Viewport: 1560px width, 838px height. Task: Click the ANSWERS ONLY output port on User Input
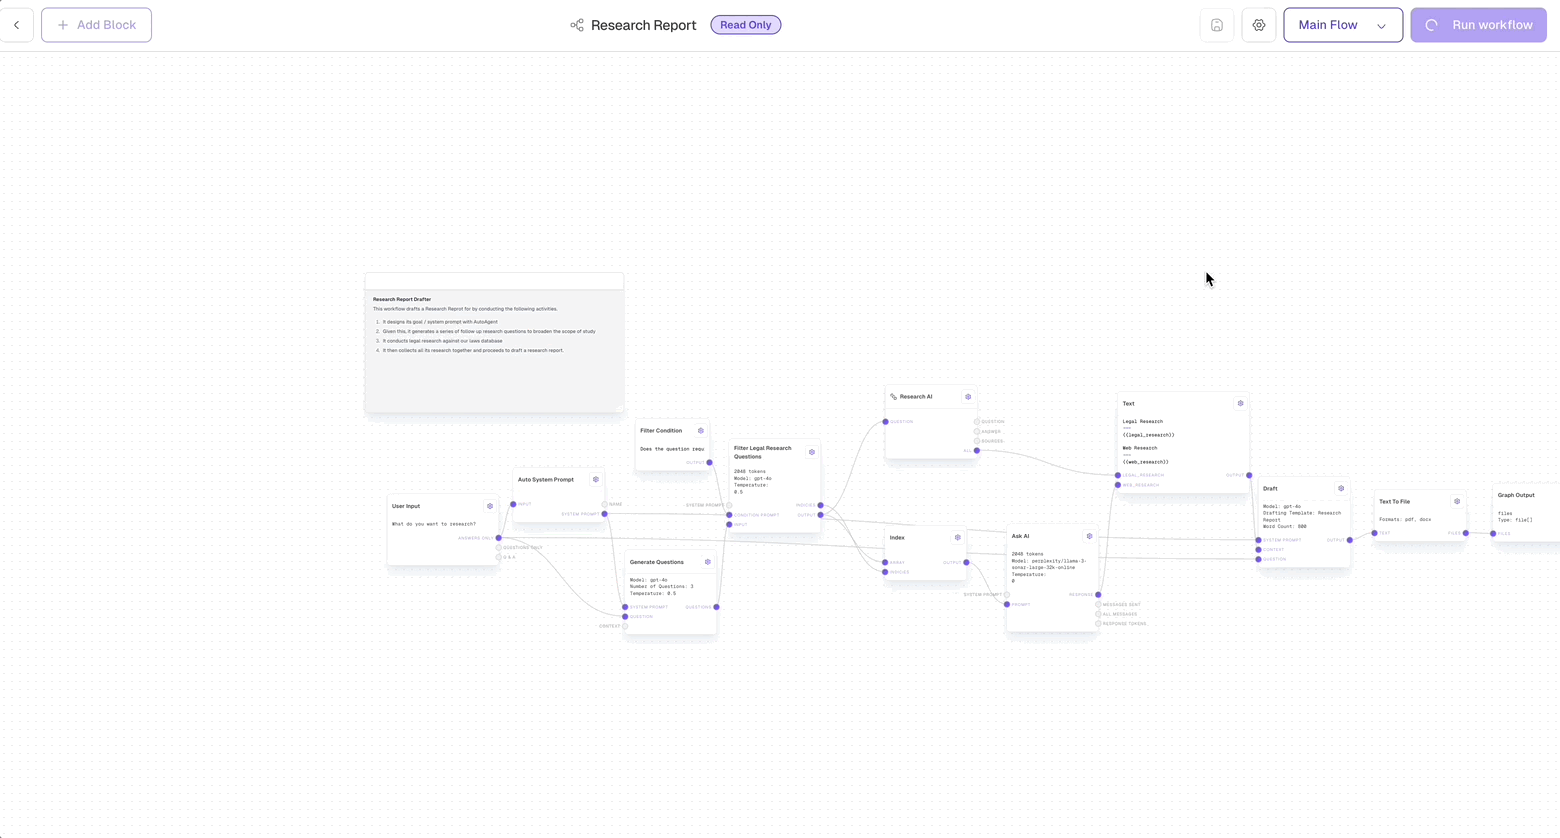pos(499,538)
